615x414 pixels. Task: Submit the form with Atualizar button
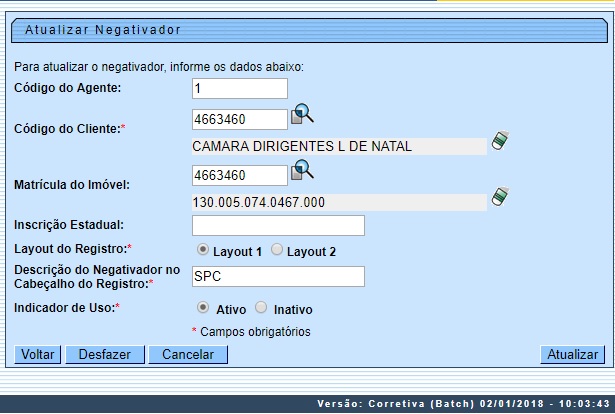[x=572, y=354]
